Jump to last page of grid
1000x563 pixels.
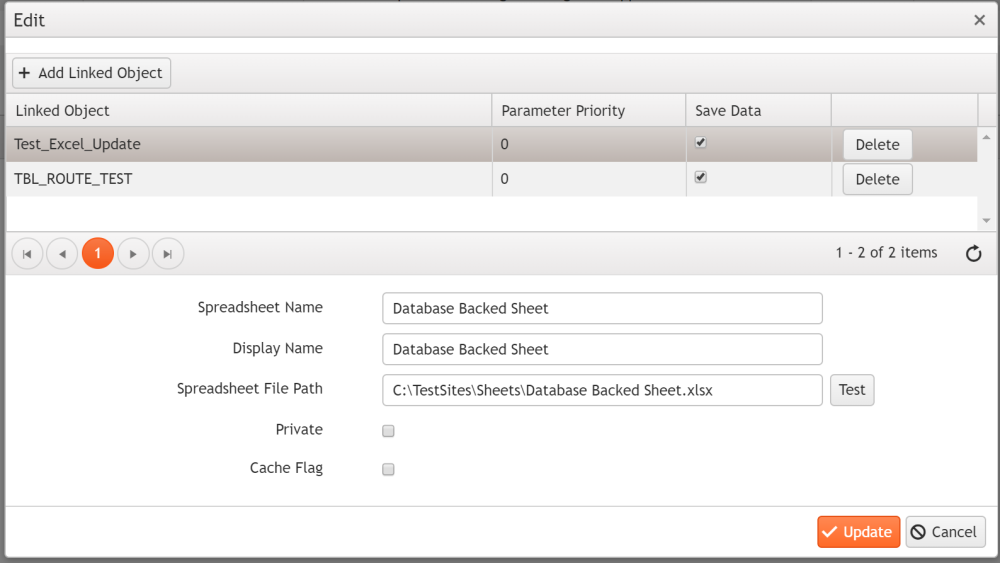coord(168,254)
